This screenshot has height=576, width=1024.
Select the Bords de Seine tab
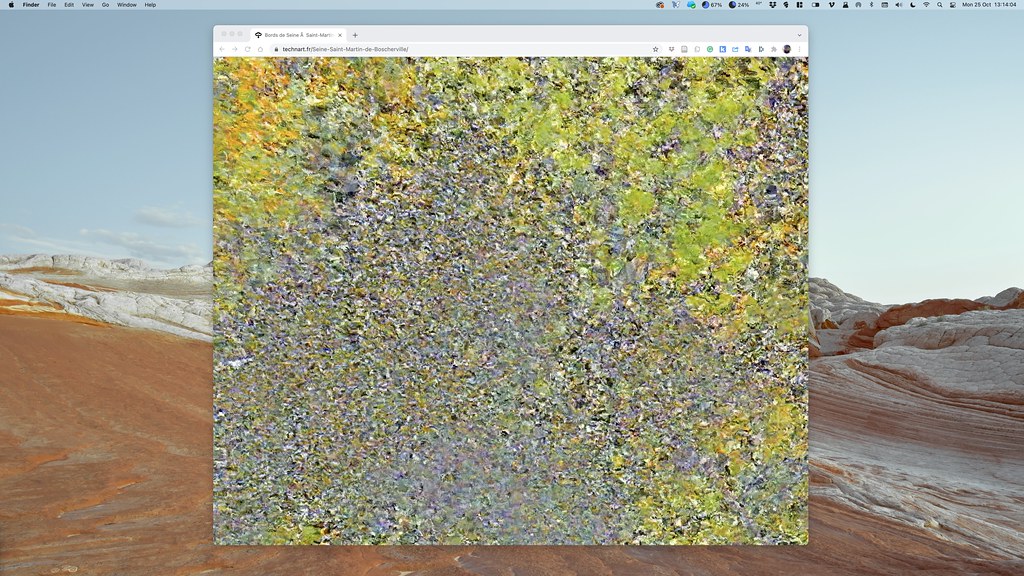tap(298, 35)
